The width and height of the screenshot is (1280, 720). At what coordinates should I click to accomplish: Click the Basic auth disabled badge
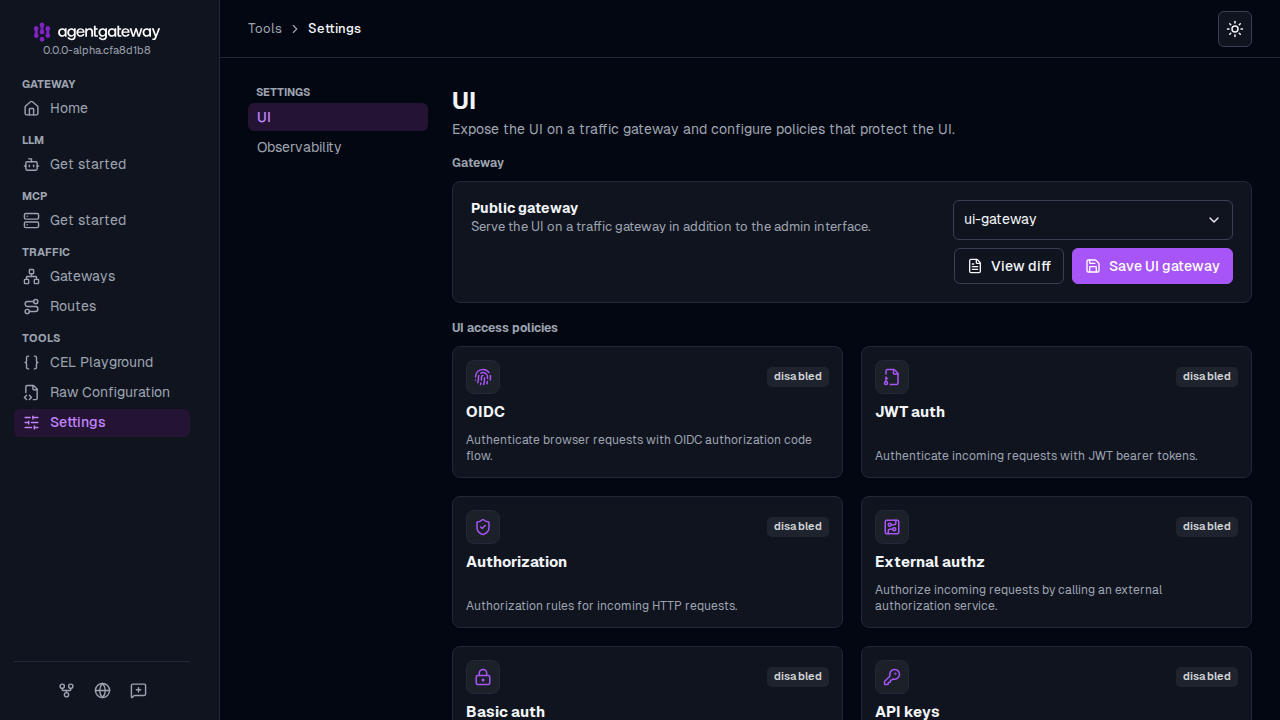coord(798,676)
